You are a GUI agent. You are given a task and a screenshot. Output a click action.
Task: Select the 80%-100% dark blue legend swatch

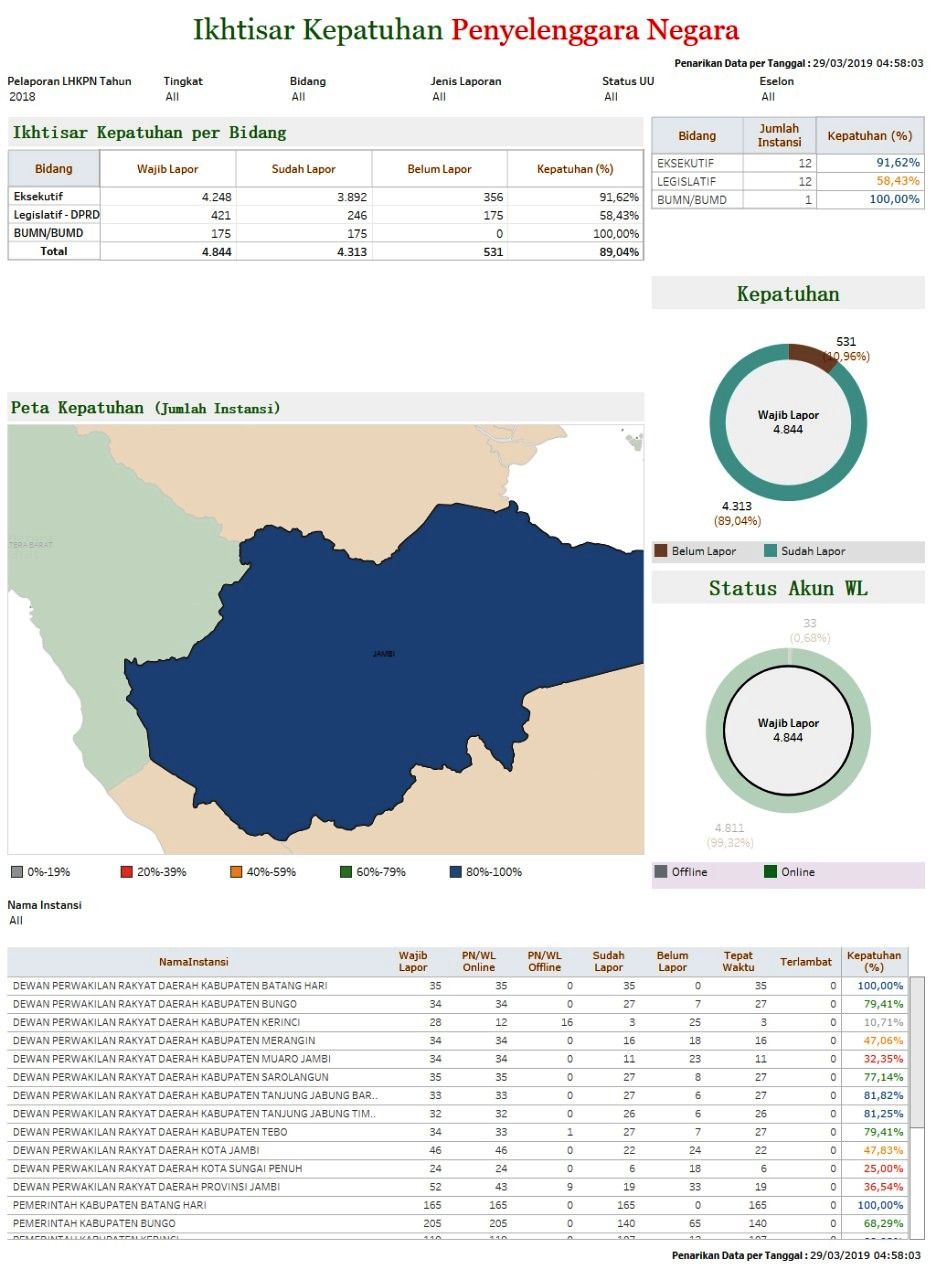click(x=456, y=872)
